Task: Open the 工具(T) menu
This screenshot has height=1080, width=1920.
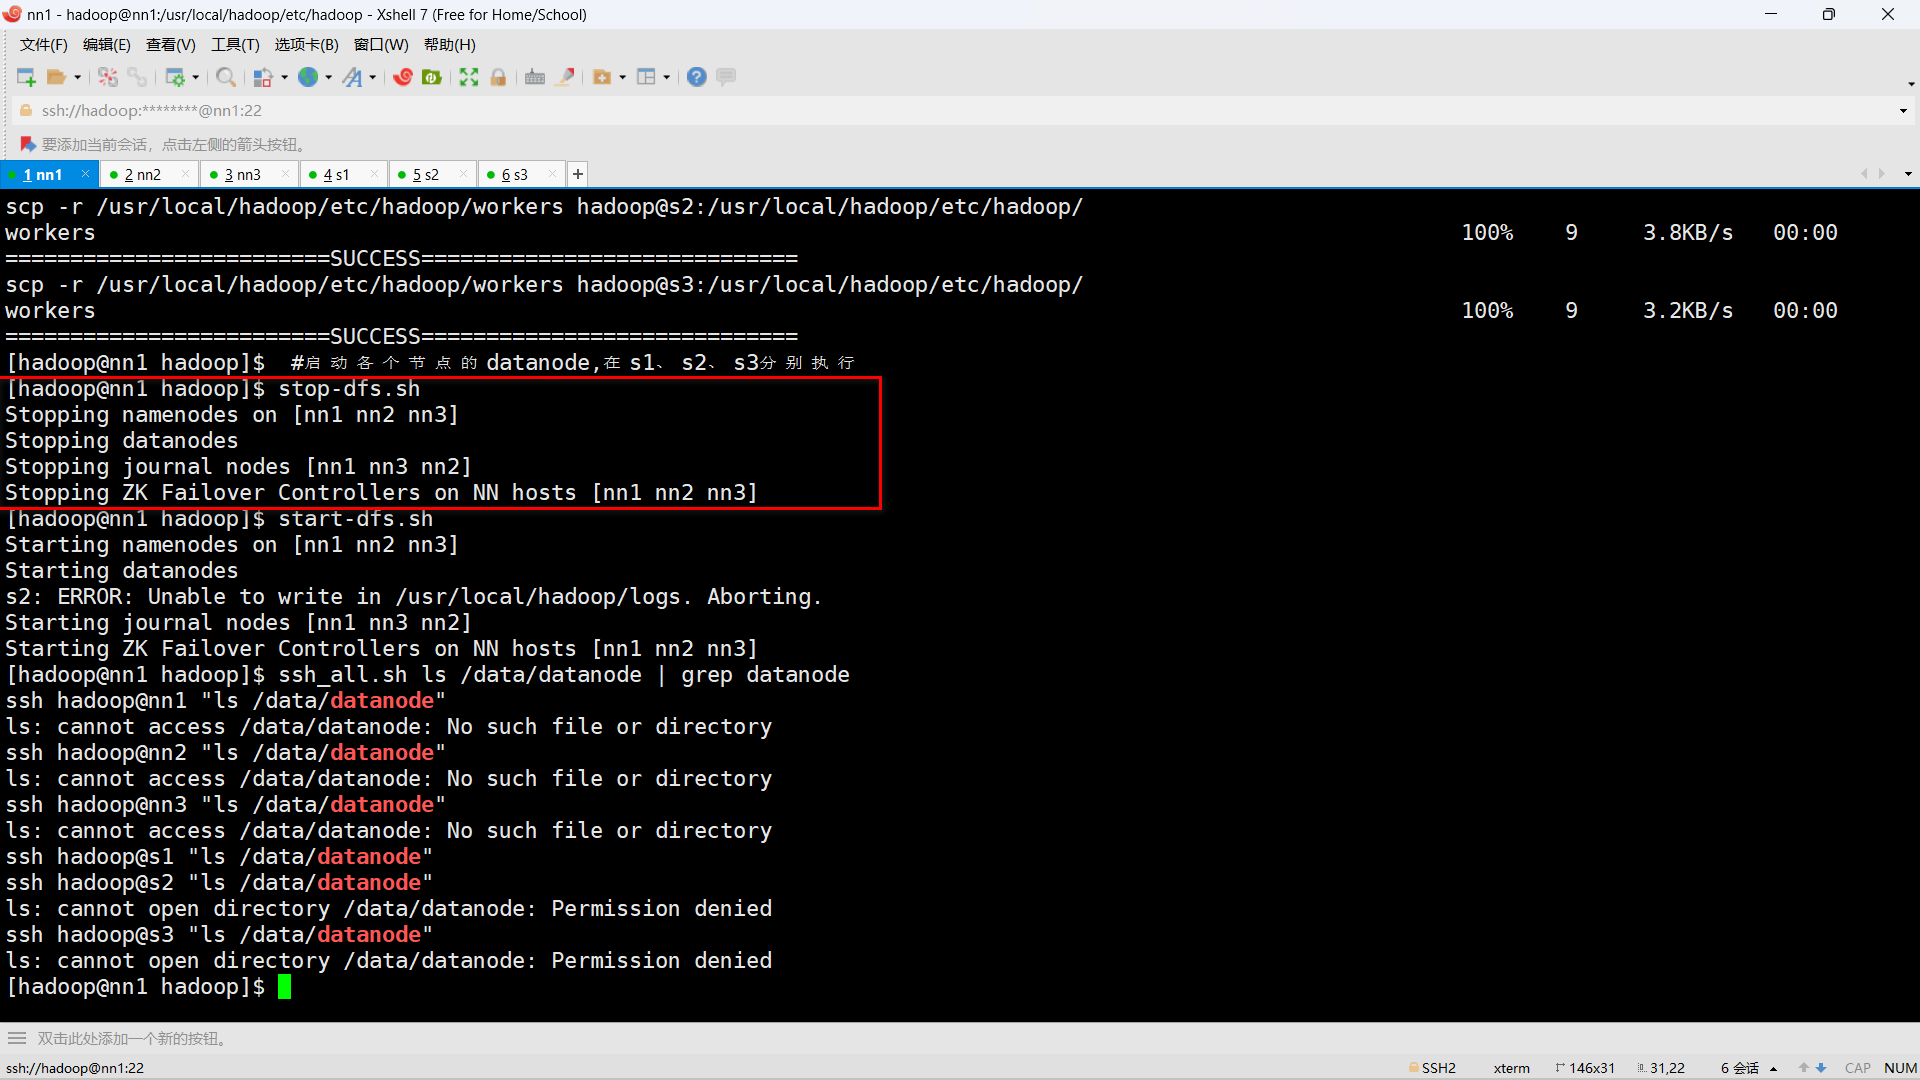Action: coord(234,45)
